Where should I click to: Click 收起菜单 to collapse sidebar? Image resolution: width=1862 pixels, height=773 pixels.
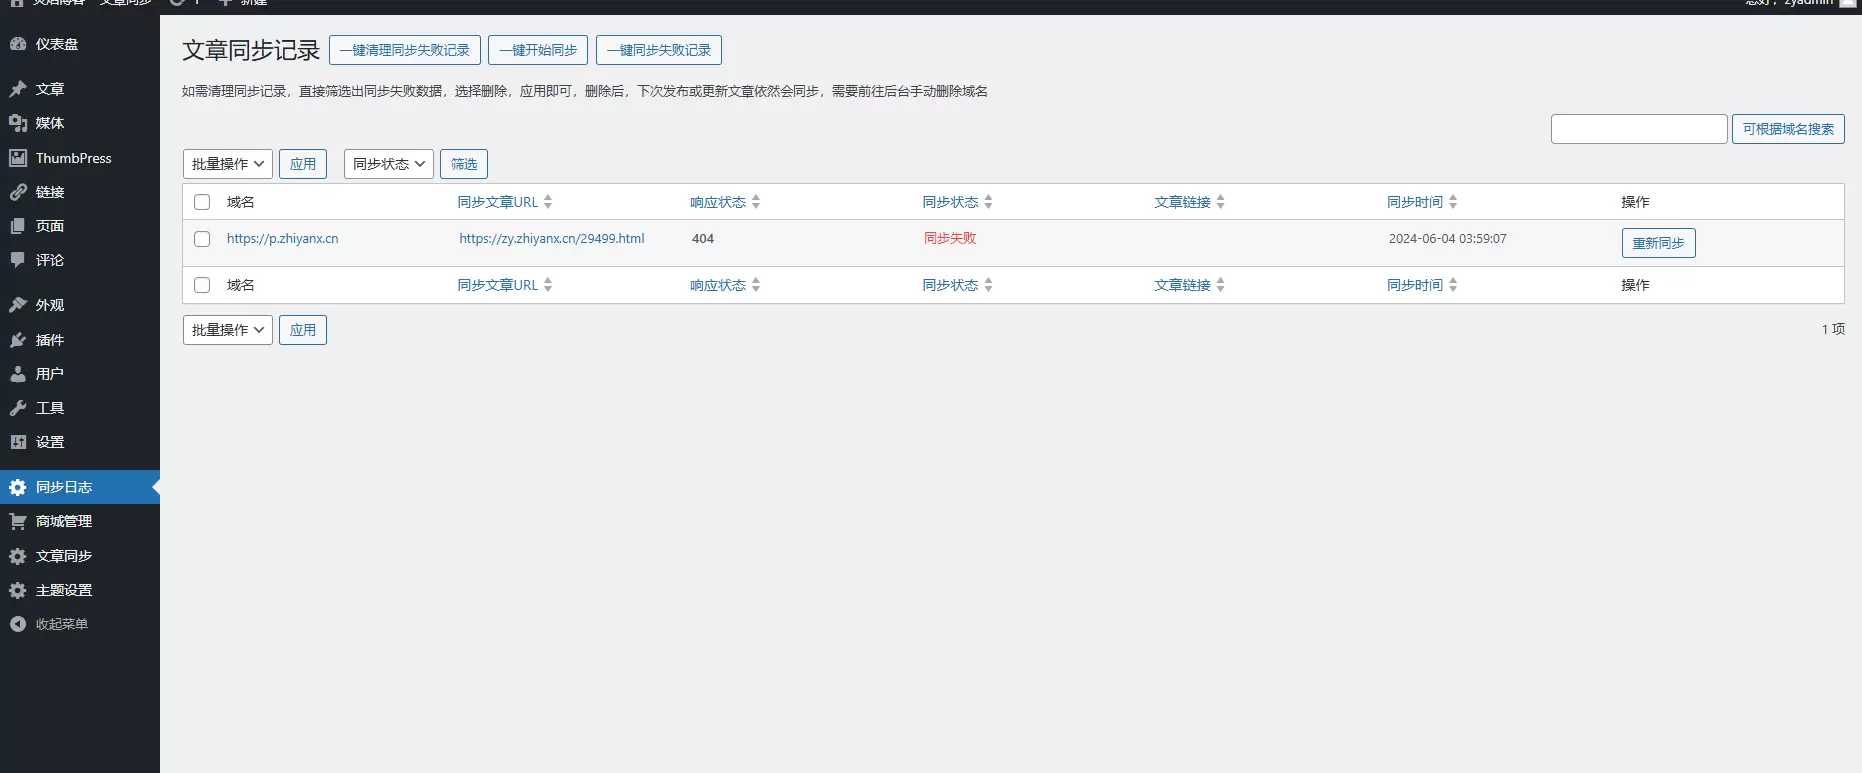[62, 624]
